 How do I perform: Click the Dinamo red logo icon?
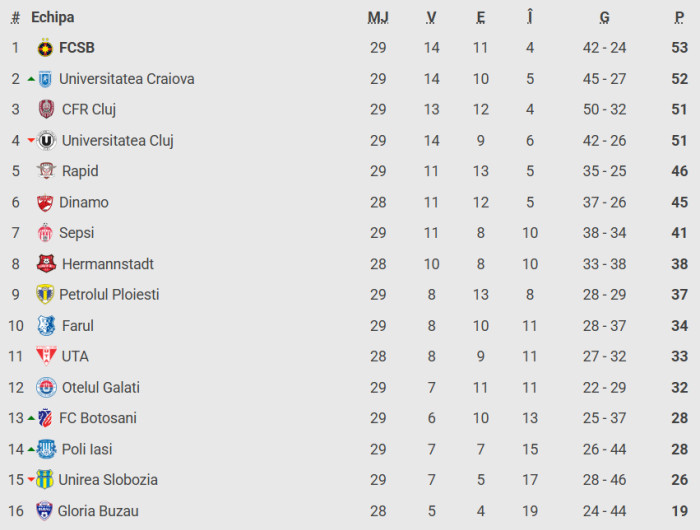click(x=45, y=202)
